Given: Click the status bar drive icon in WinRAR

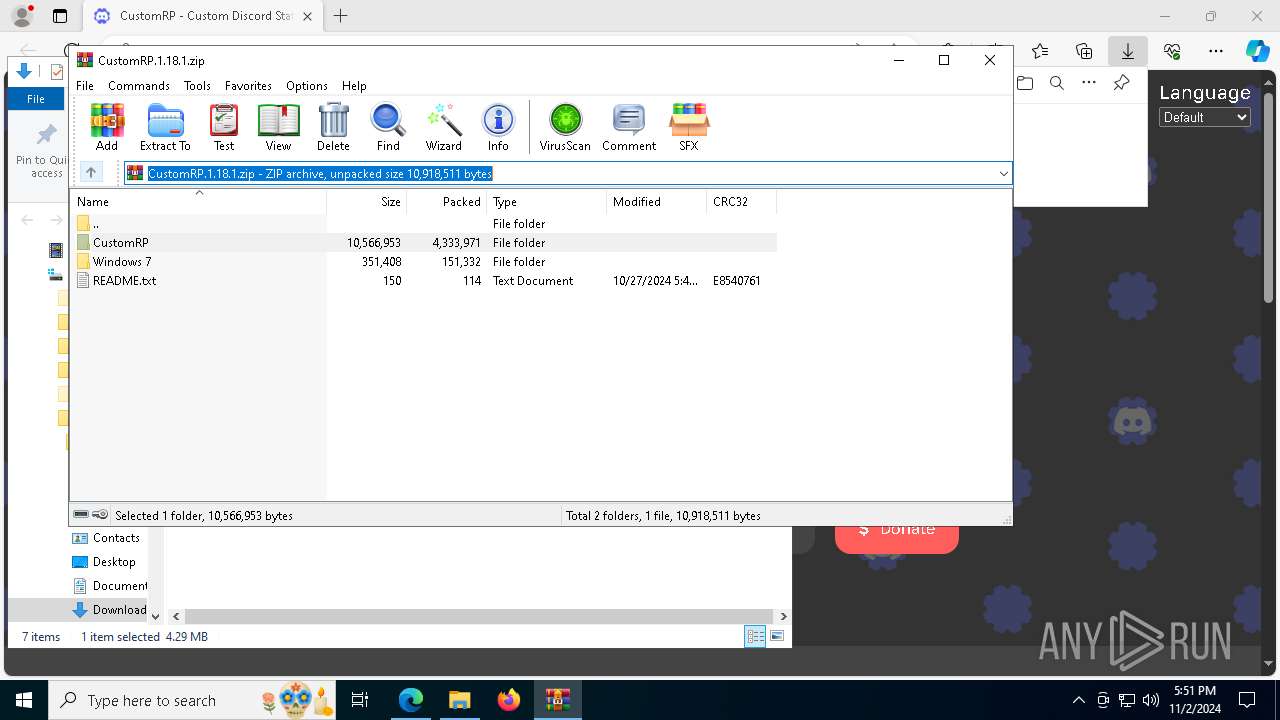Looking at the screenshot, I should pyautogui.click(x=82, y=515).
